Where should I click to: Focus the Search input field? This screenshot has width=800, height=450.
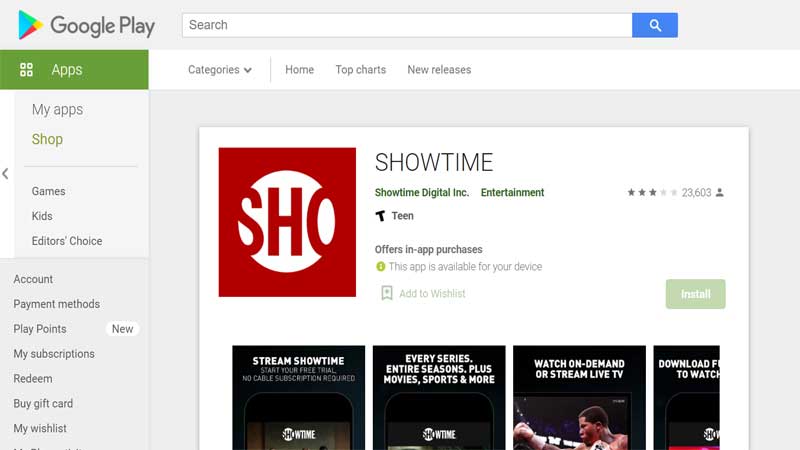(407, 25)
